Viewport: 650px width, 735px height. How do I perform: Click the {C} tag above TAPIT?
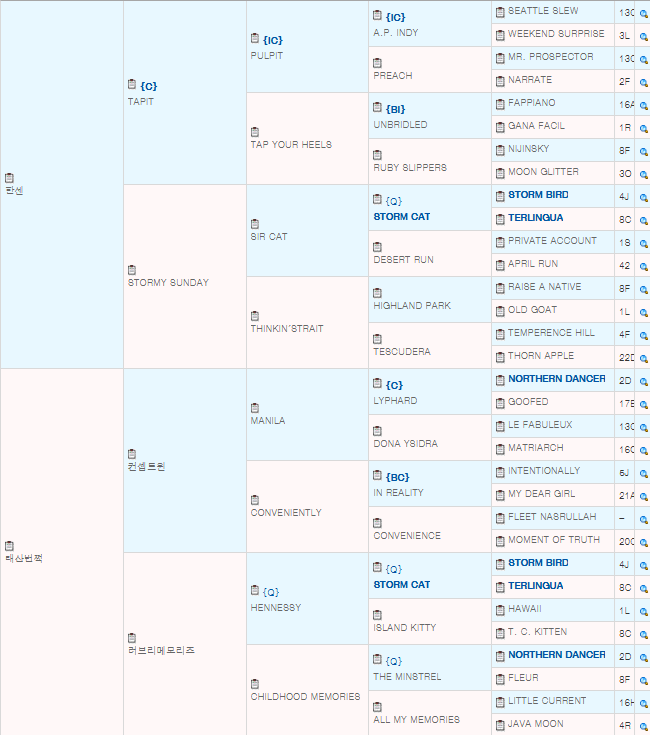pos(149,86)
